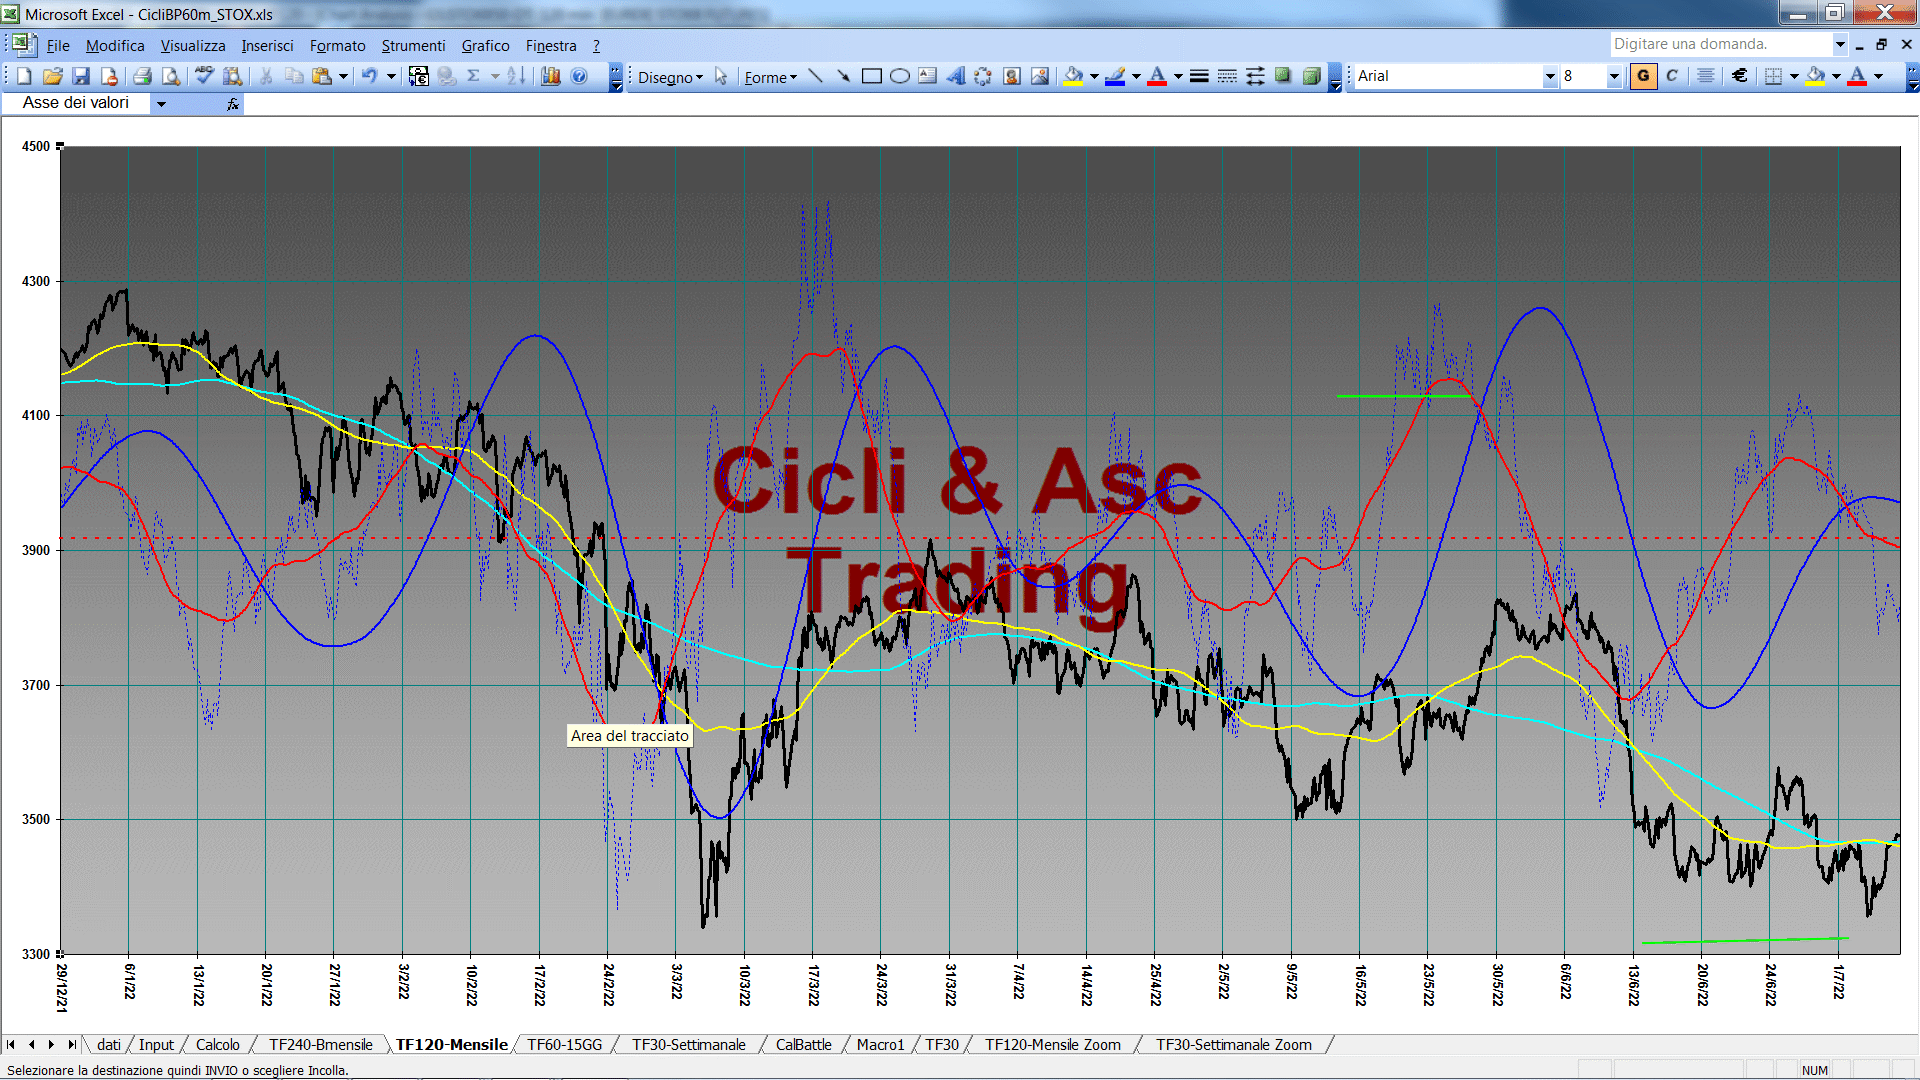Image resolution: width=1920 pixels, height=1080 pixels.
Task: Insert Picture from file icon
Action: click(x=1040, y=76)
